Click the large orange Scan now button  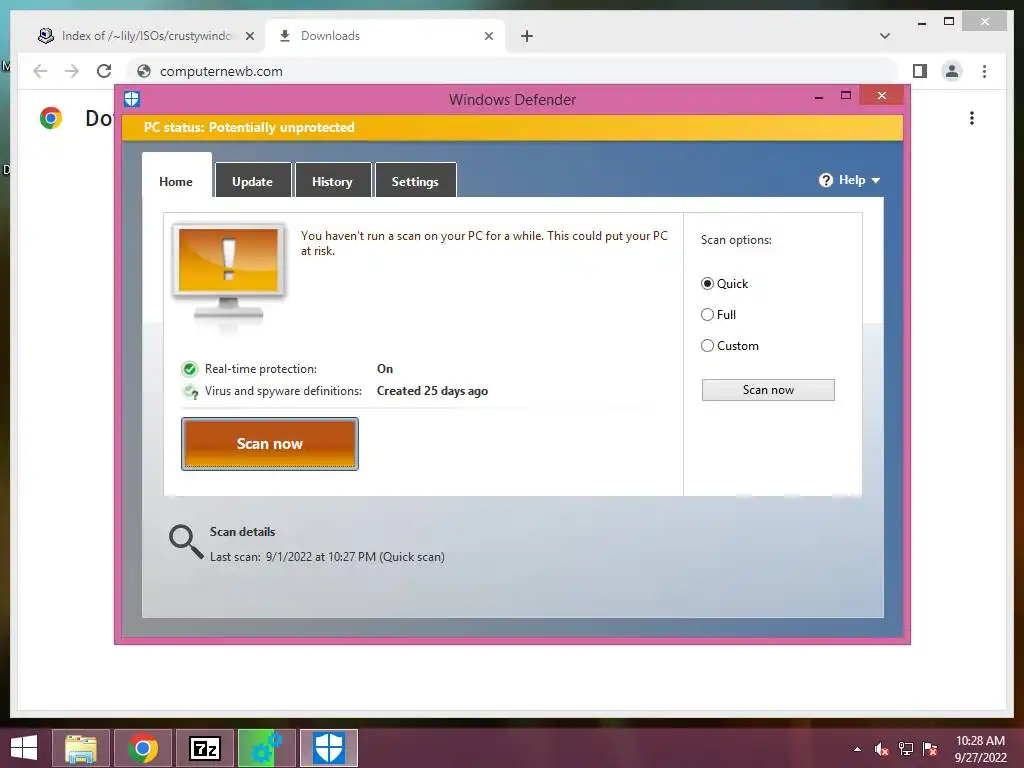(270, 444)
